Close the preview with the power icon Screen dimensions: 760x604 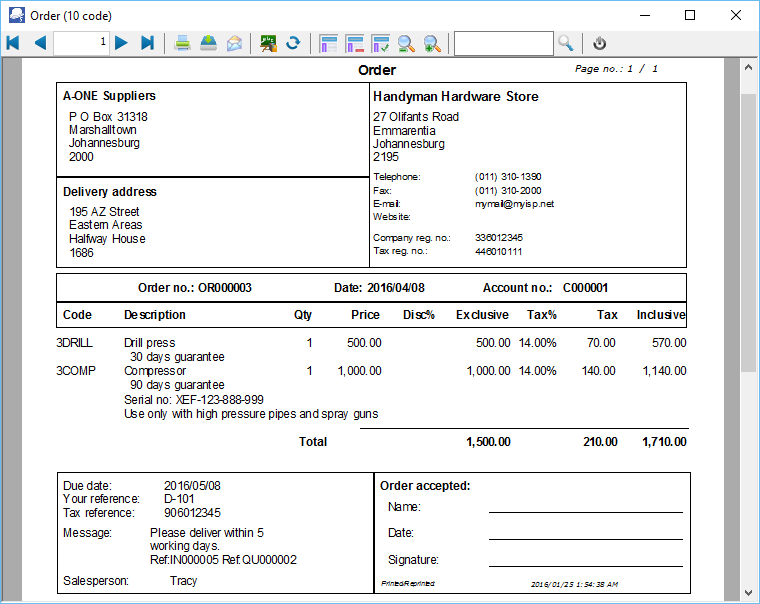[x=600, y=43]
